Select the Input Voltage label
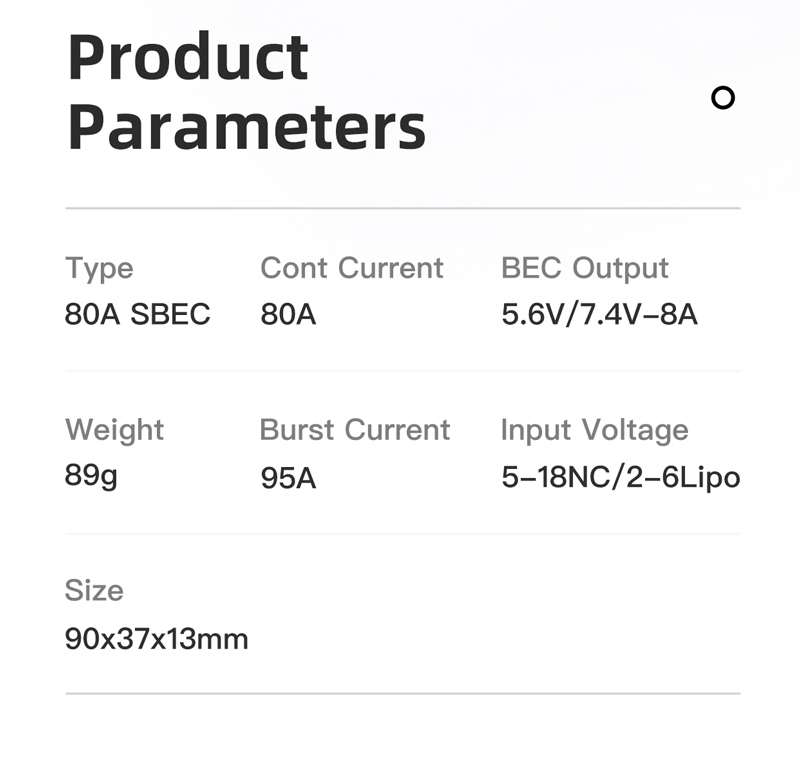Image resolution: width=800 pixels, height=775 pixels. tap(594, 430)
